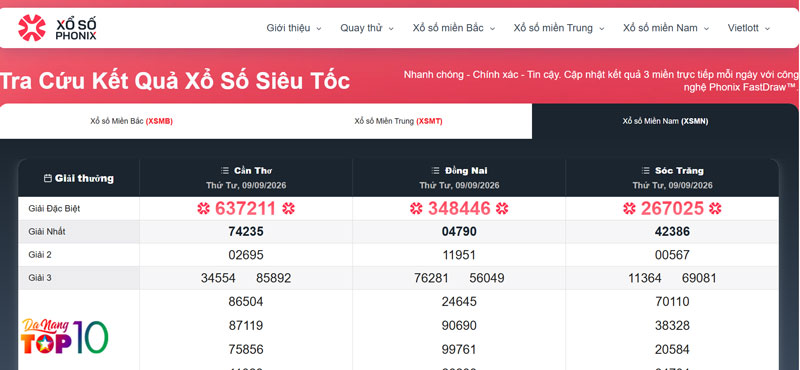Click special prize number 637211
The height and width of the screenshot is (370, 800).
click(246, 208)
